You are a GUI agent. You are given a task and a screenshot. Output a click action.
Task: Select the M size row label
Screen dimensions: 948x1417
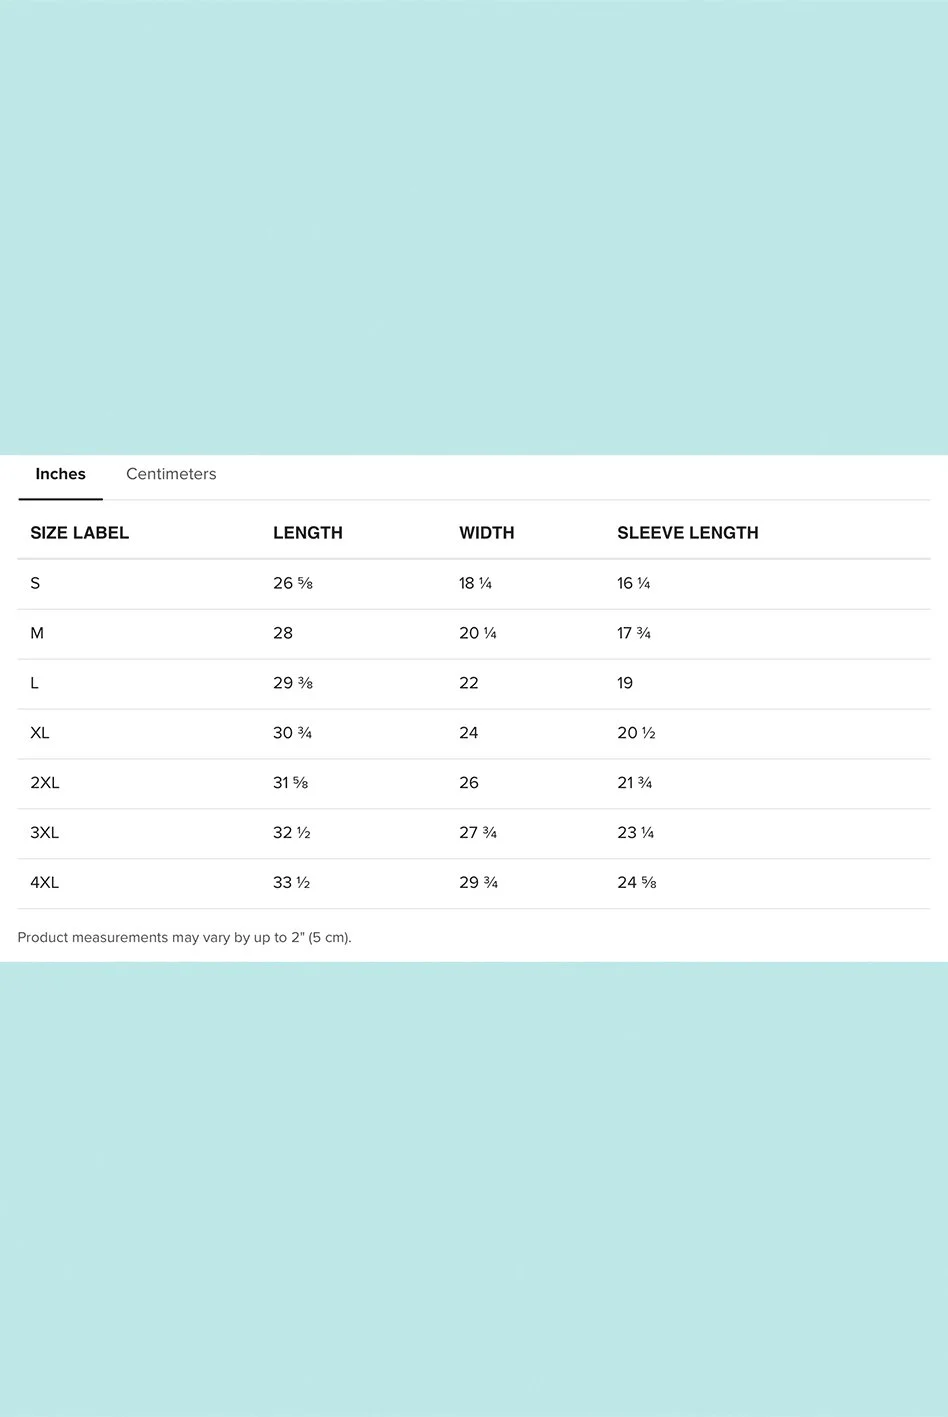37,633
